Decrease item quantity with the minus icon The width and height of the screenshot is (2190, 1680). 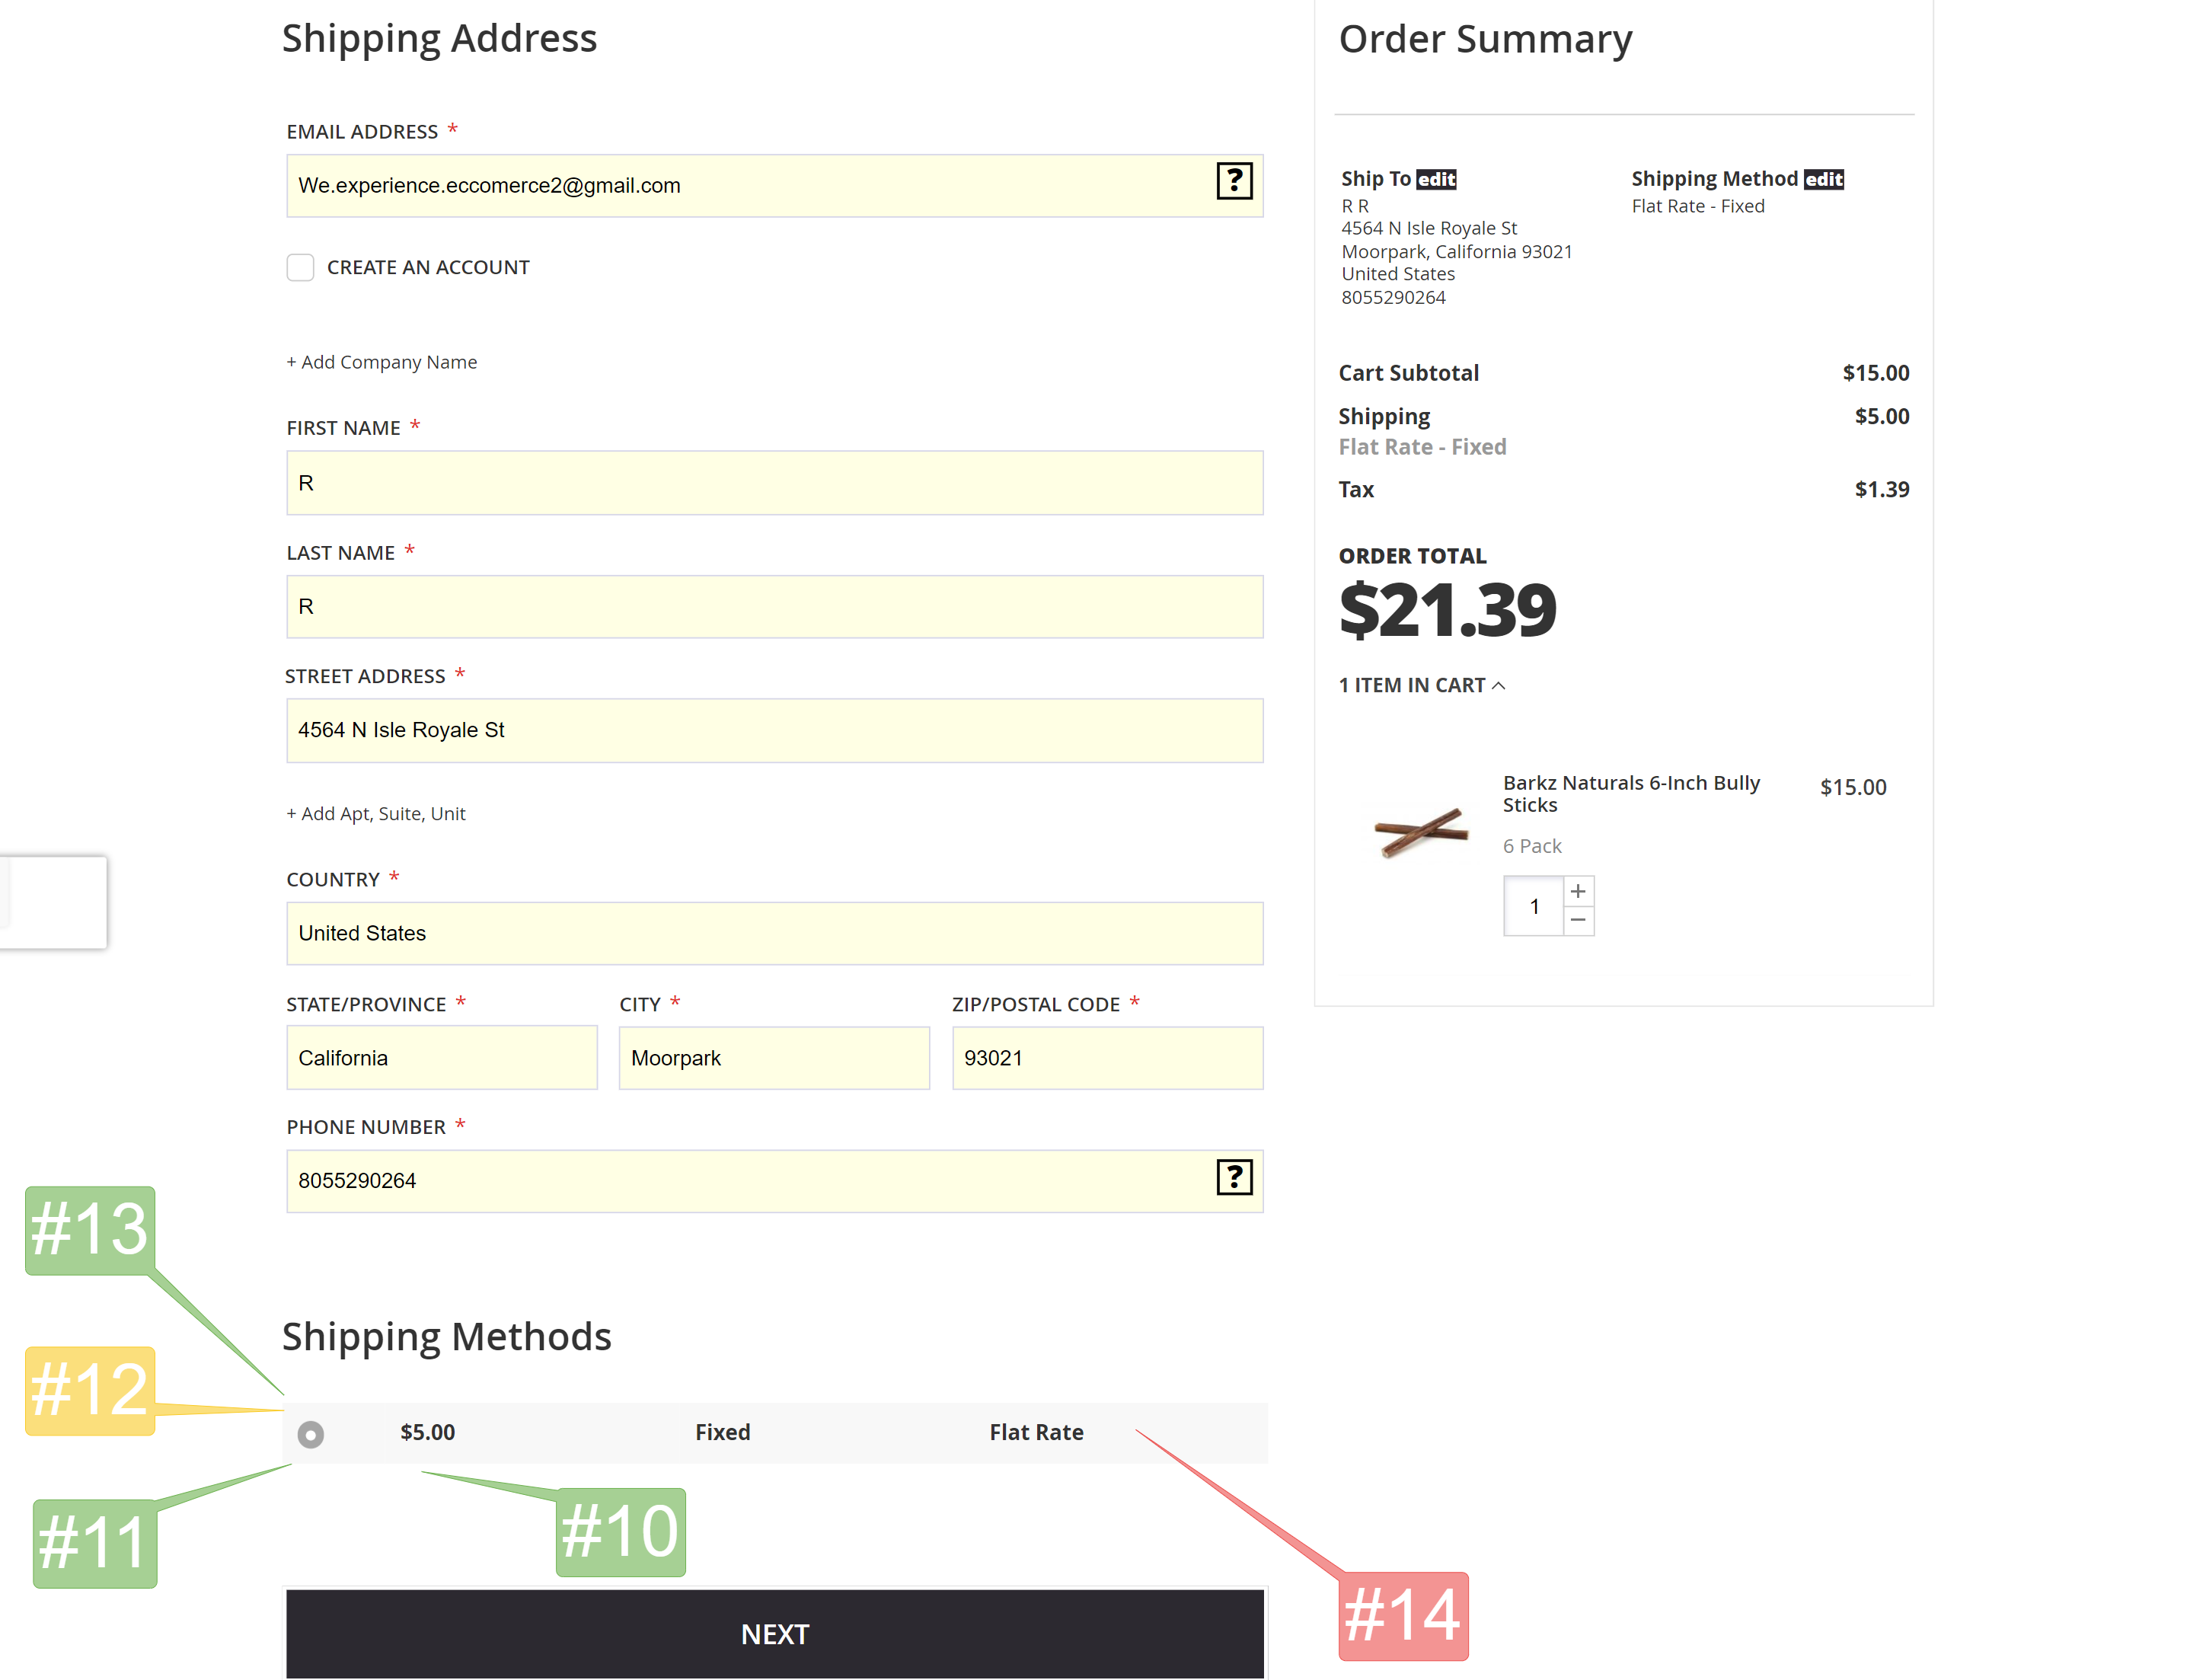pyautogui.click(x=1578, y=920)
